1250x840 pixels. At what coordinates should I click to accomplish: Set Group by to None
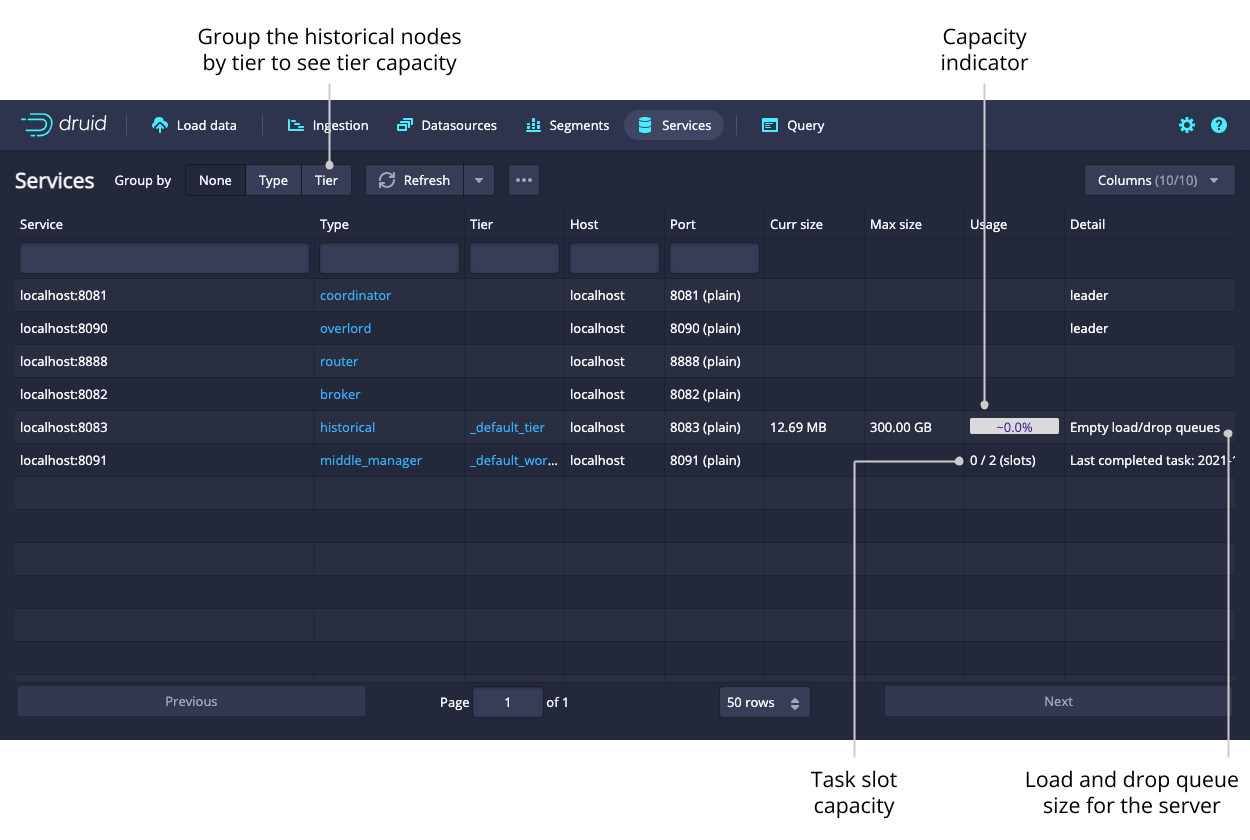click(x=215, y=180)
